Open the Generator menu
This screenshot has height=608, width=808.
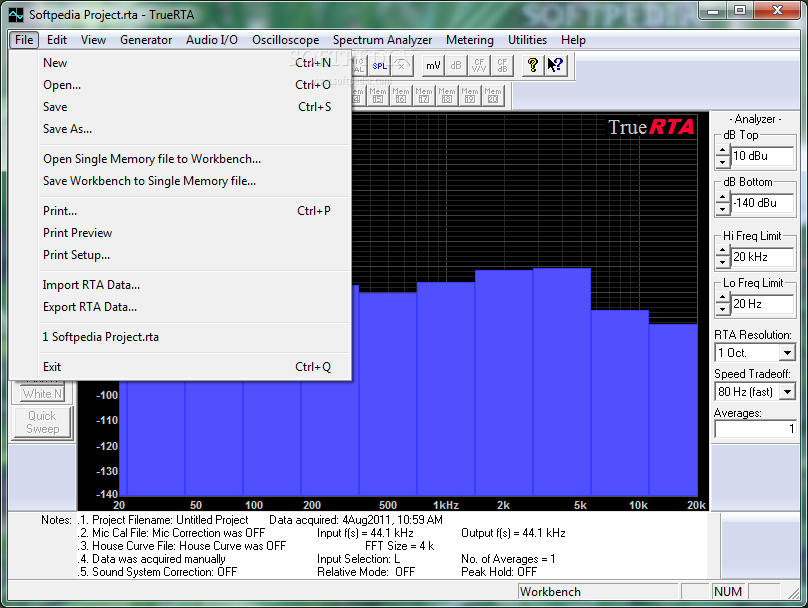point(146,40)
